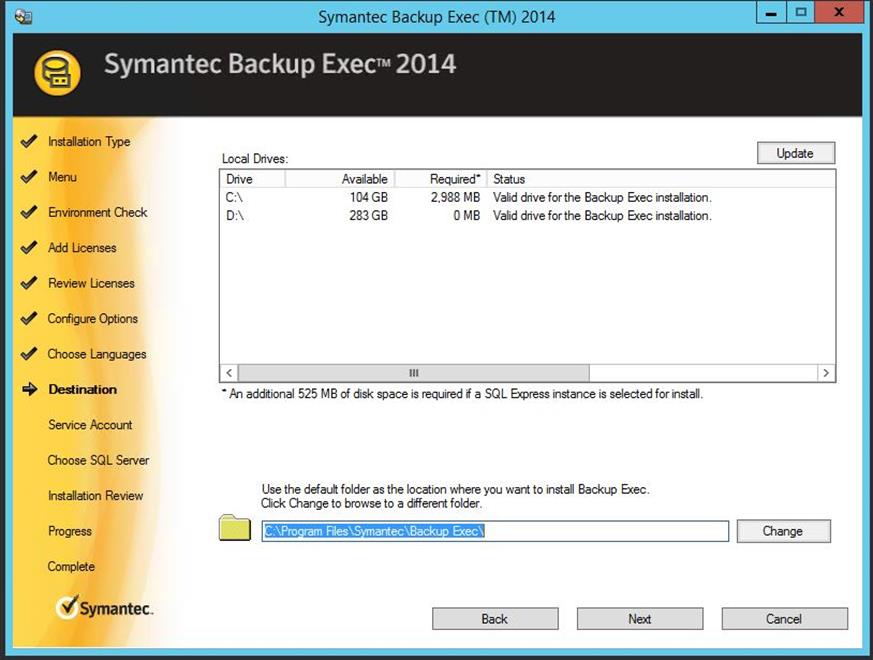Click the 283 GB available value
This screenshot has height=660, width=873.
[369, 216]
